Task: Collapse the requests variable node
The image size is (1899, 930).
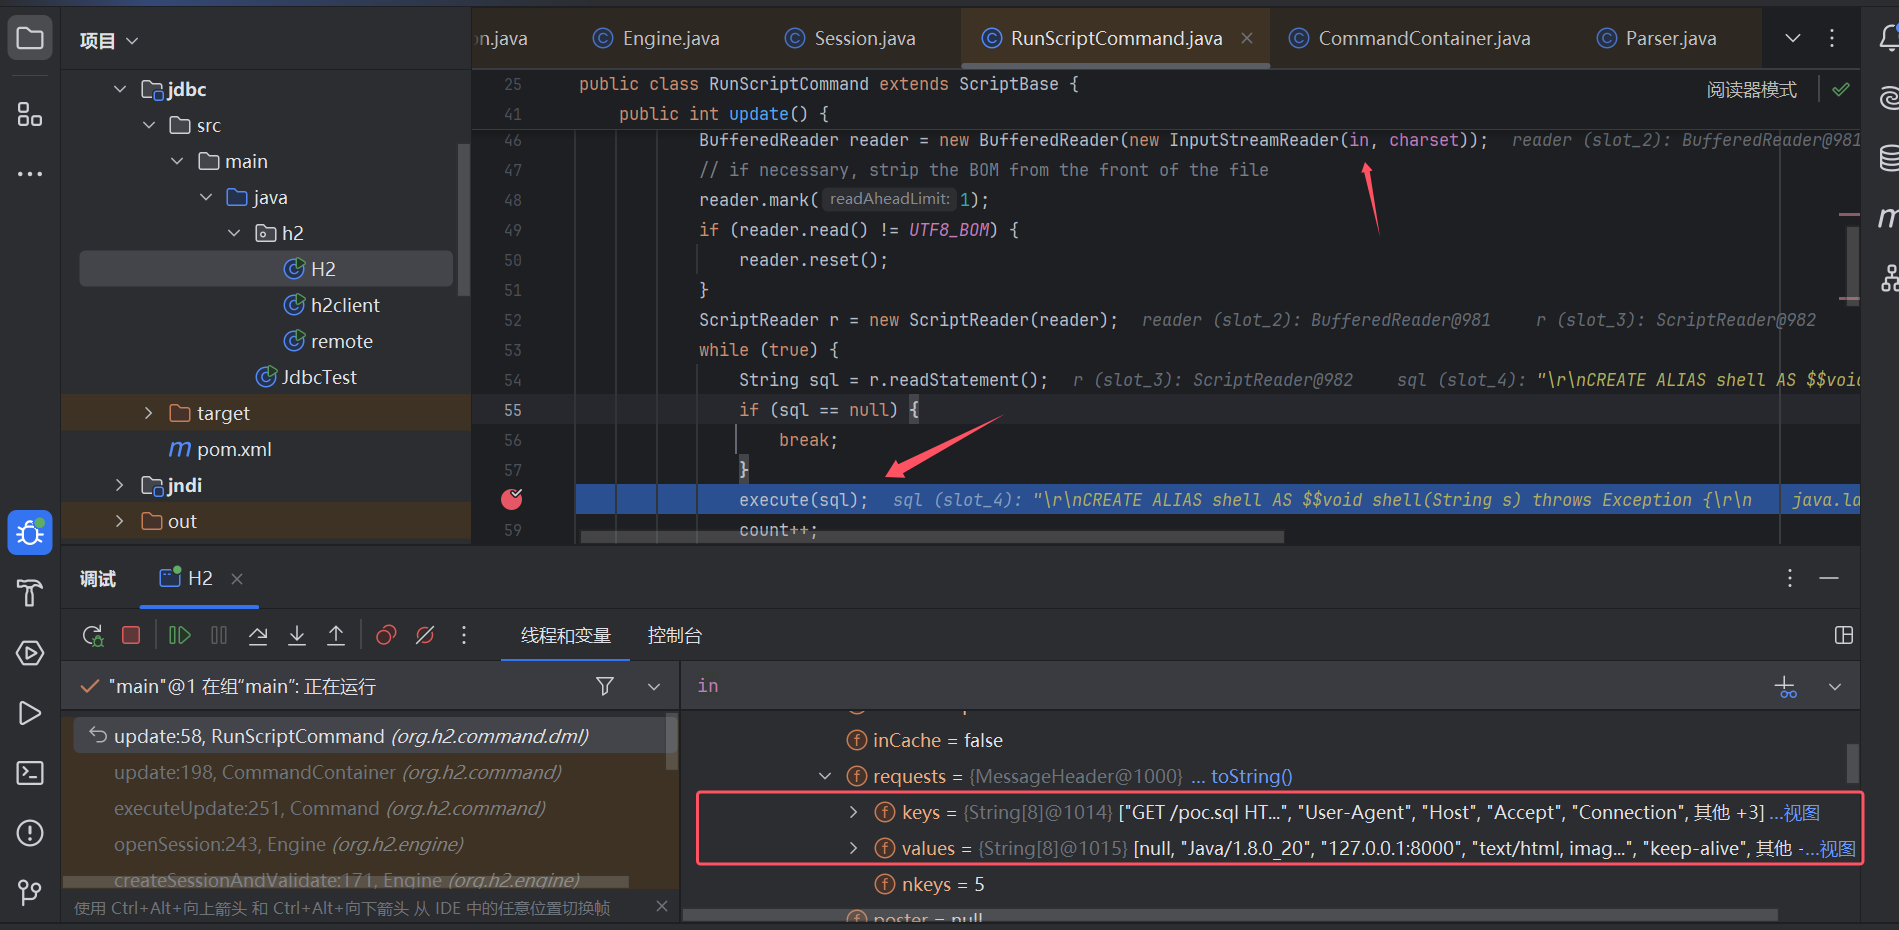Action: (825, 776)
